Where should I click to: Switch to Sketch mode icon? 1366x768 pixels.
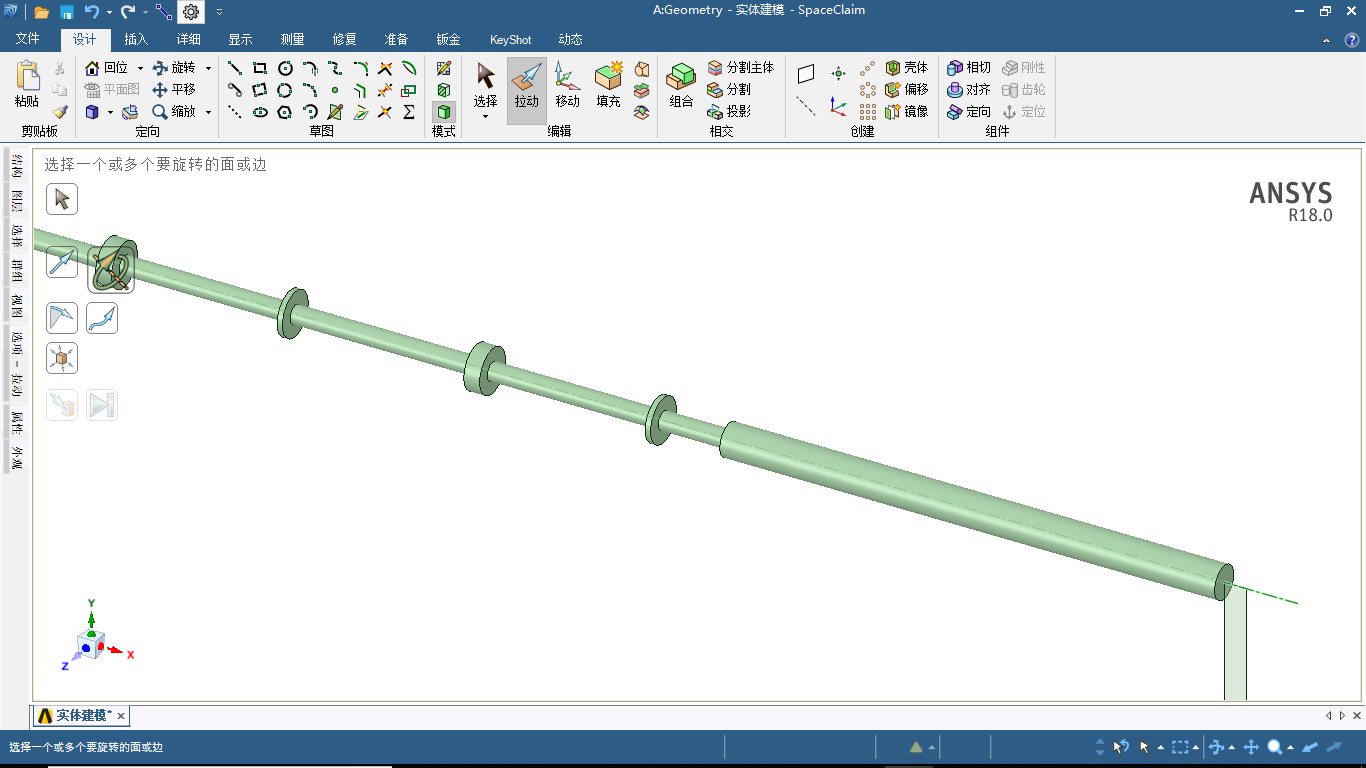[444, 68]
